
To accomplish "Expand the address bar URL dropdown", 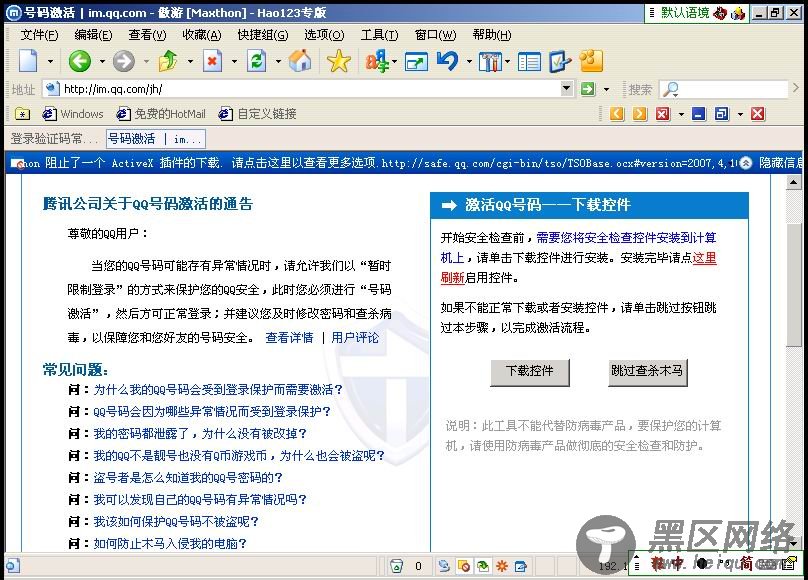I will (566, 89).
